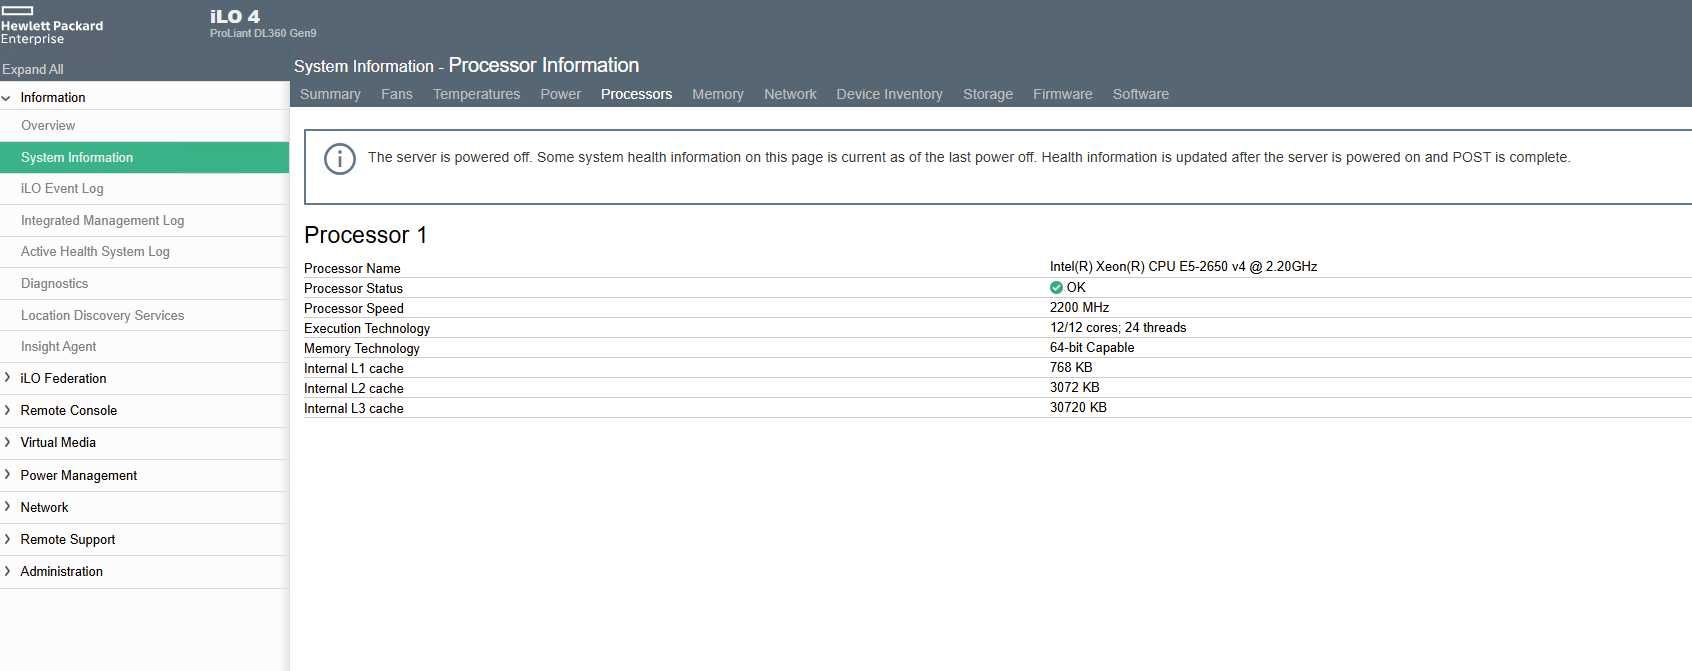This screenshot has width=1692, height=671.
Task: Switch to the Fans tab
Action: click(396, 94)
